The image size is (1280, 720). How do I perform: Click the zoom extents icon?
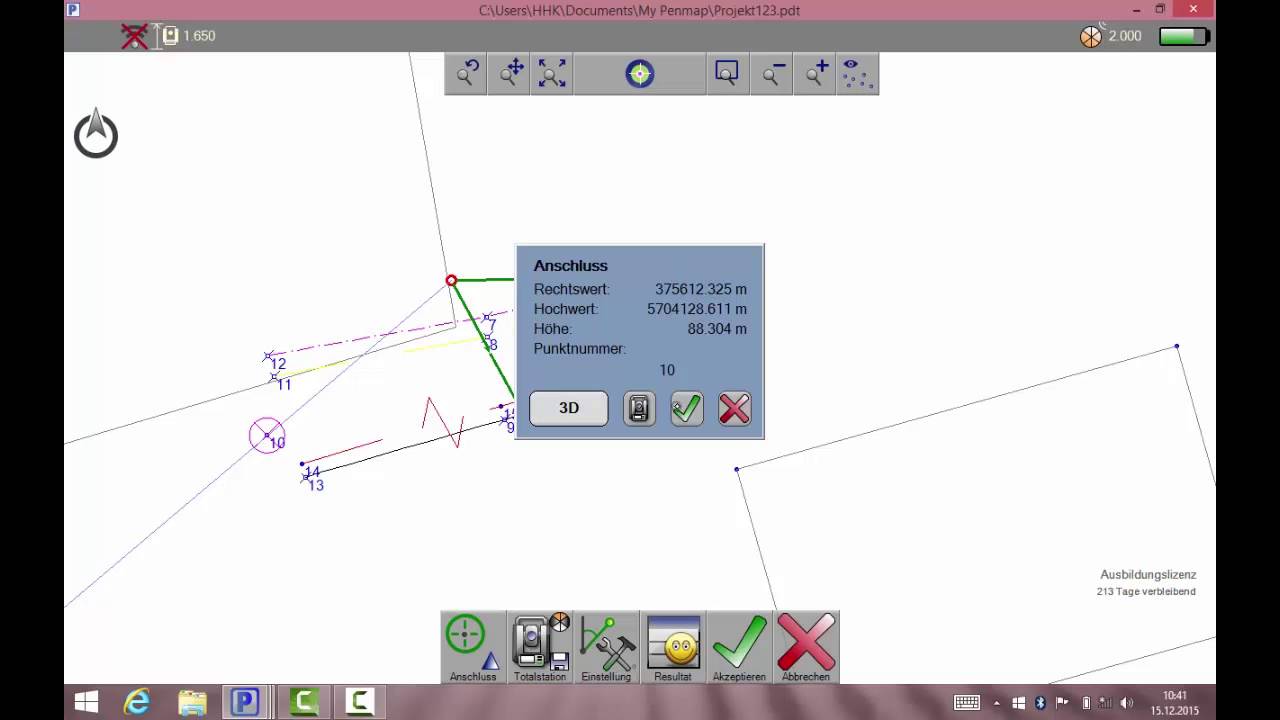point(552,74)
